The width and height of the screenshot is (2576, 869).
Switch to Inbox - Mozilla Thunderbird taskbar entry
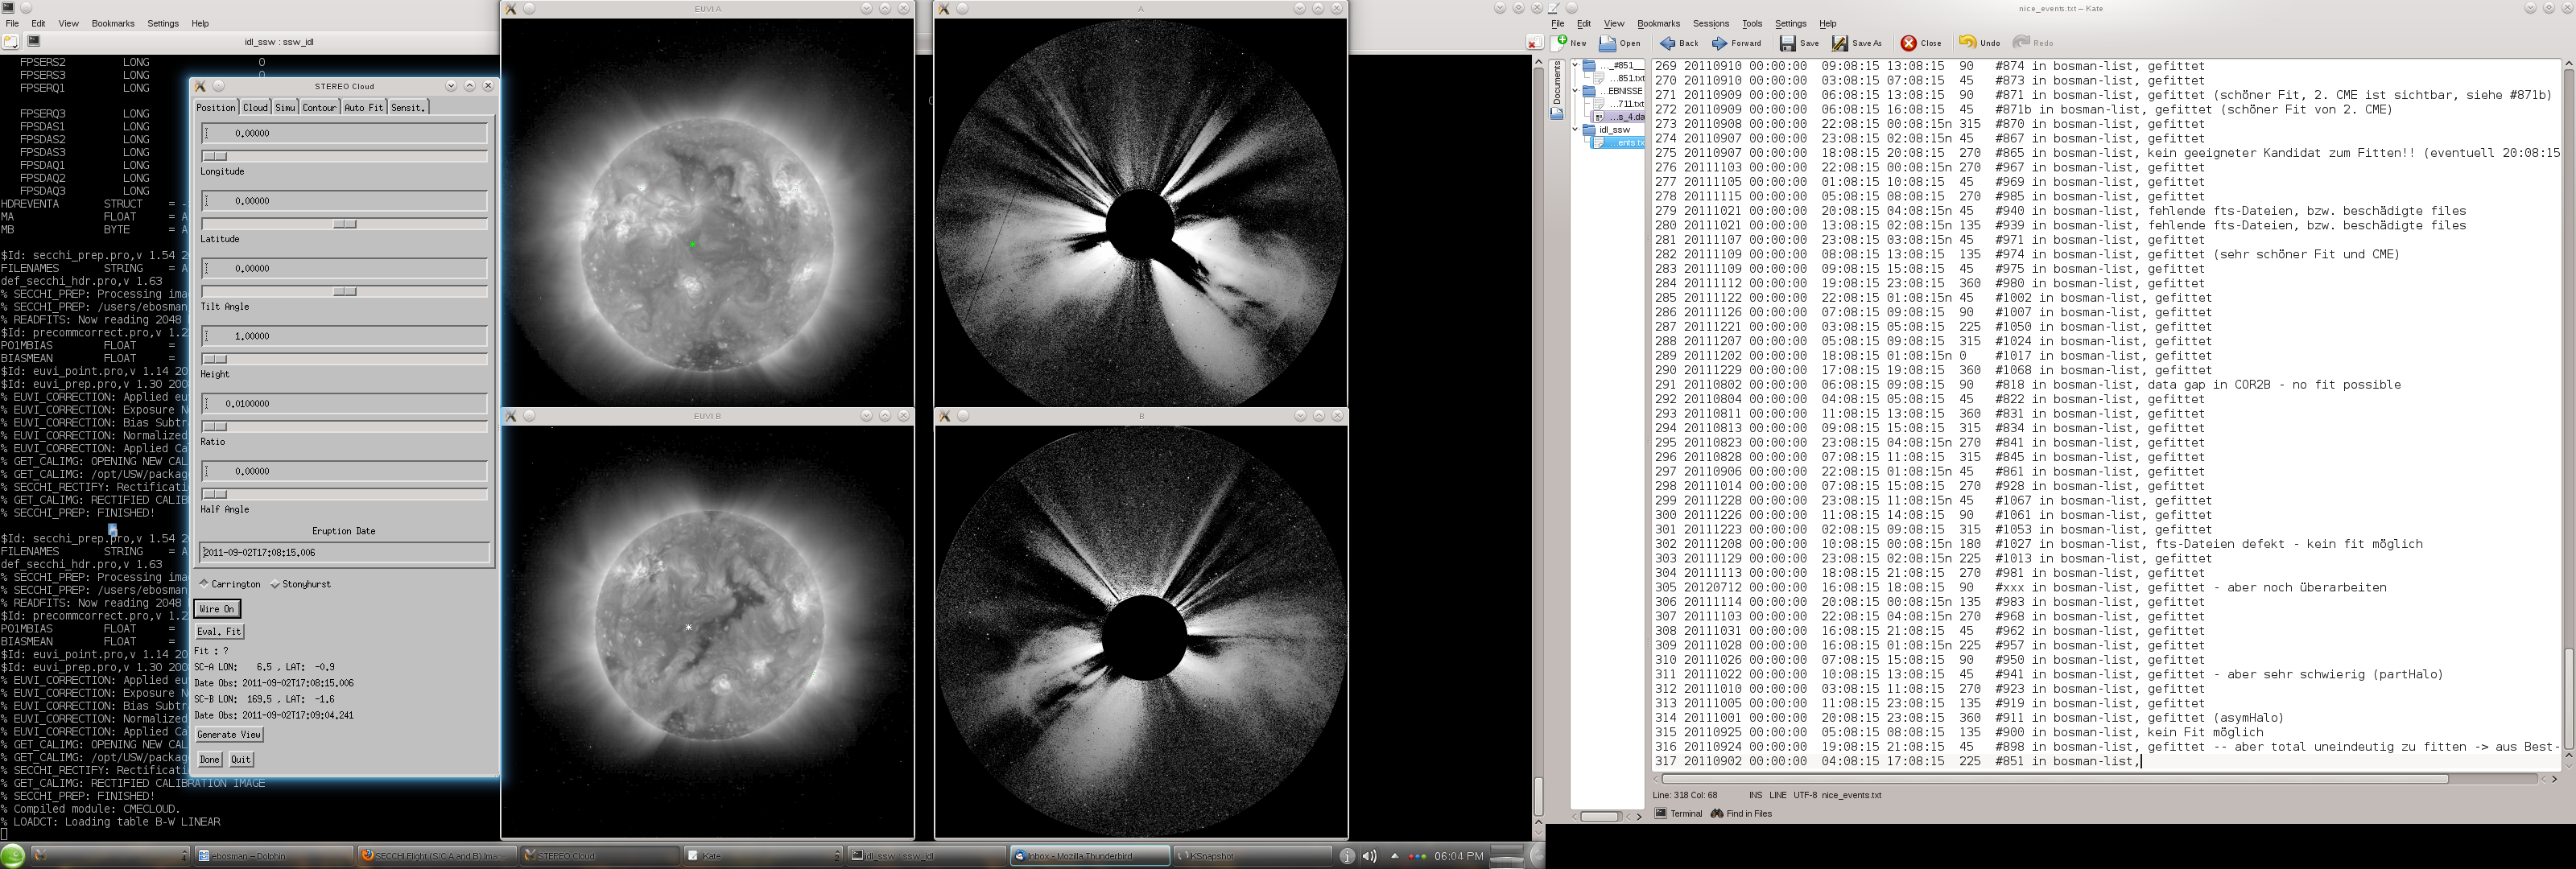click(x=1089, y=855)
